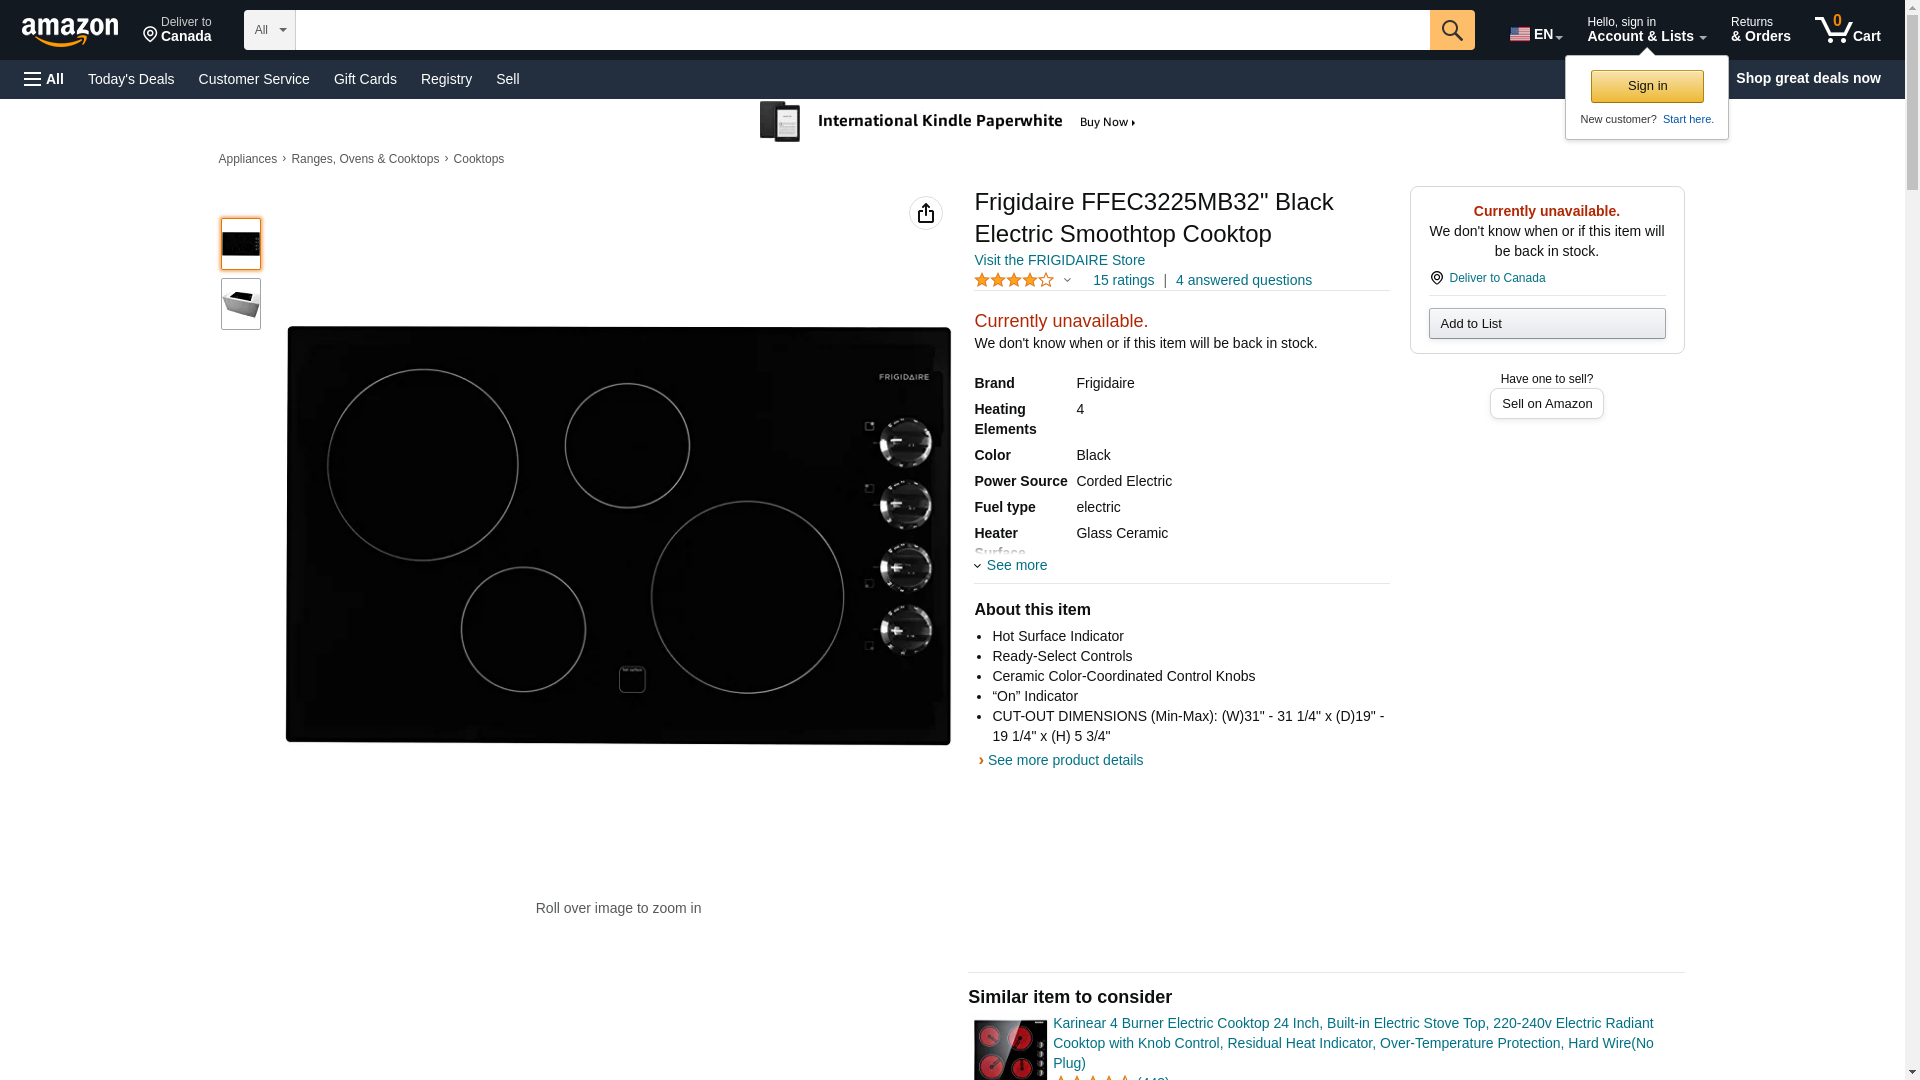
Task: Click the share icon on the product image
Action: pos(925,213)
